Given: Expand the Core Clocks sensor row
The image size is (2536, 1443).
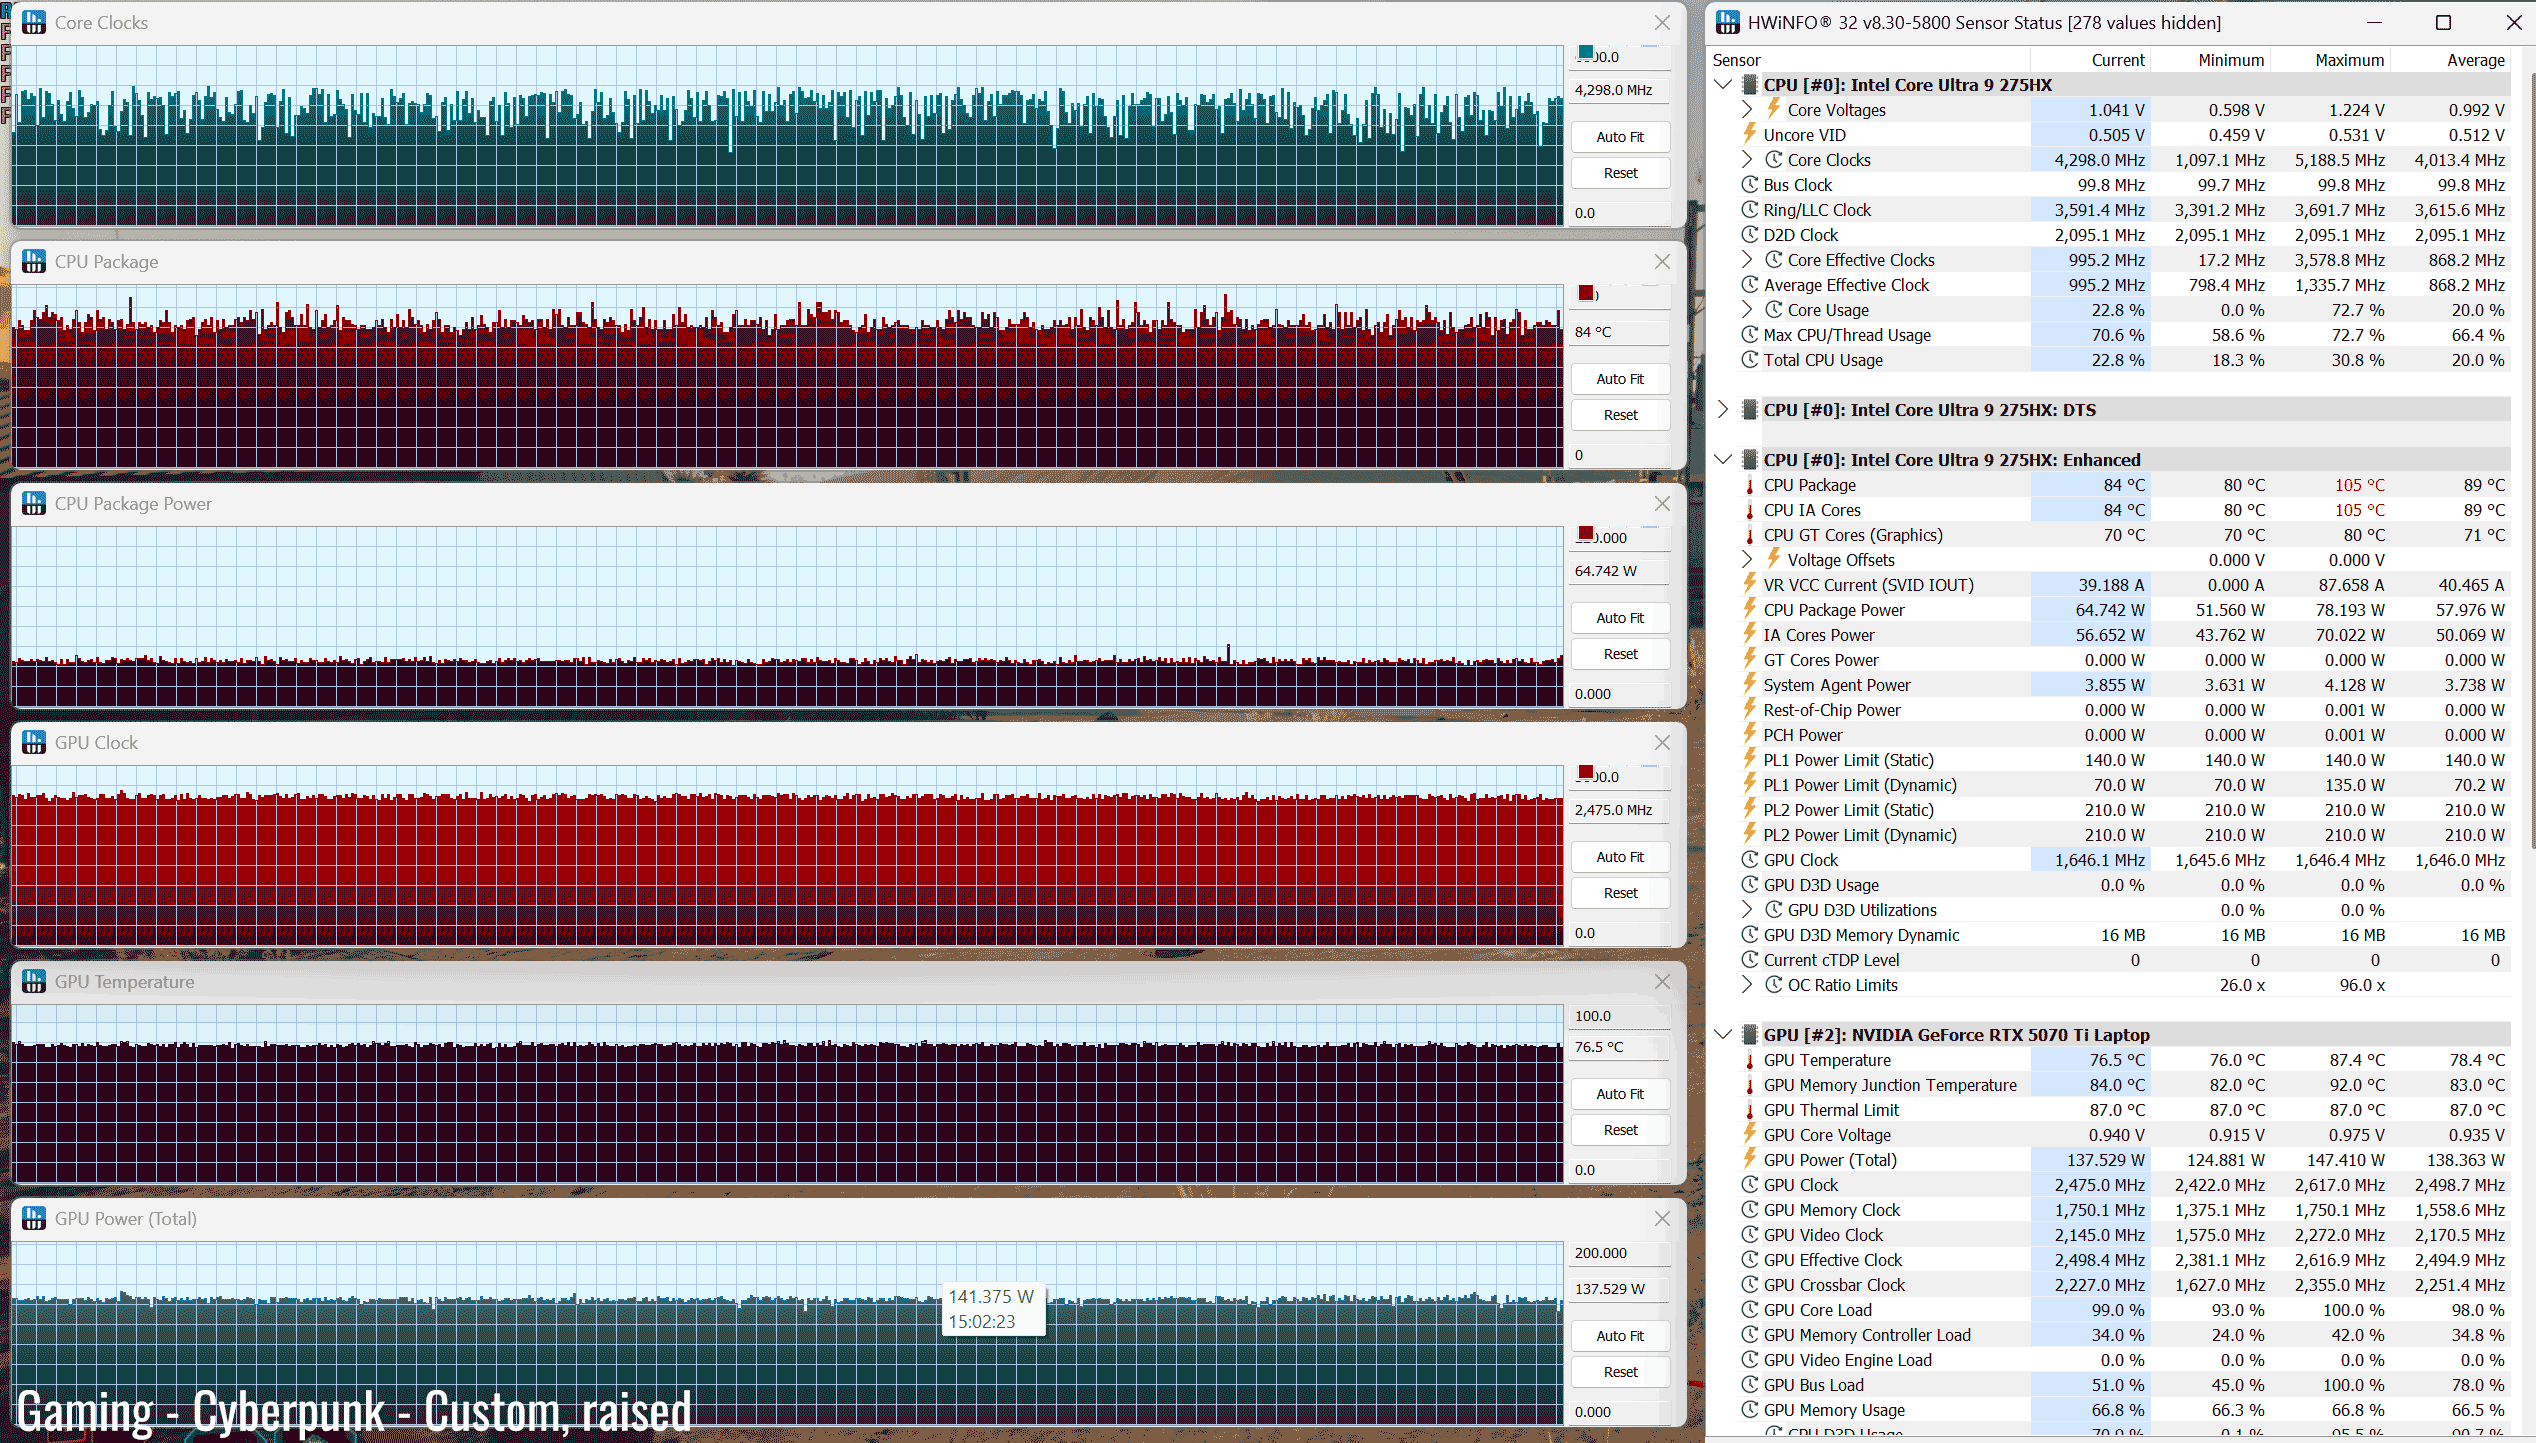Looking at the screenshot, I should click(x=1747, y=160).
